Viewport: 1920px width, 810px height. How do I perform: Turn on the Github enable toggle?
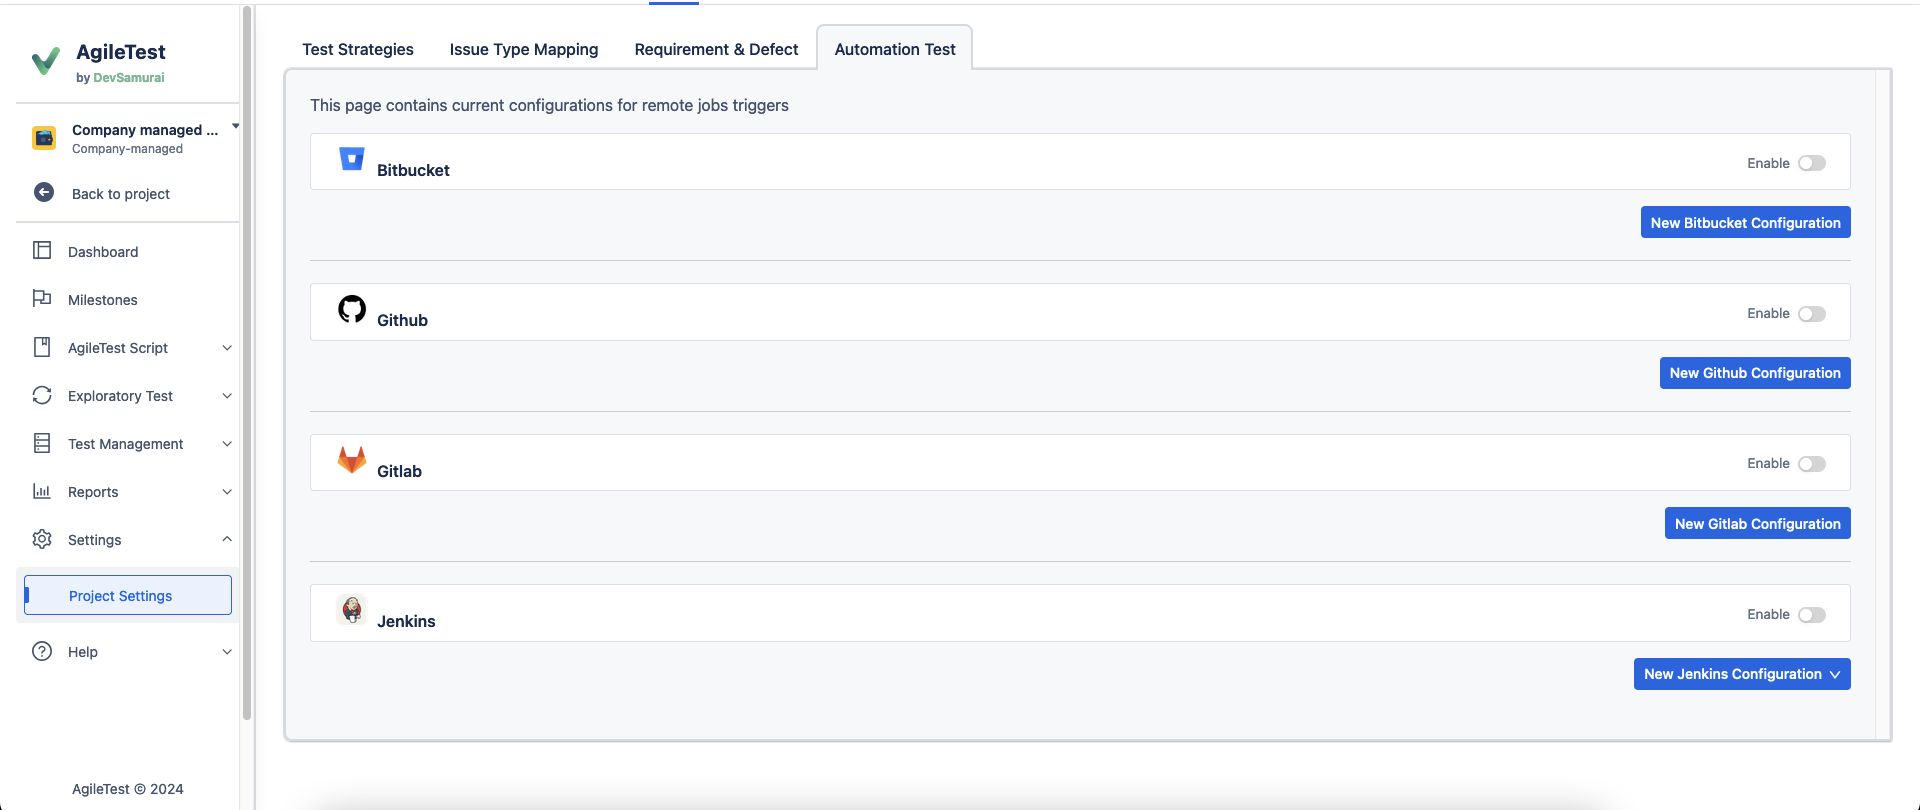click(1811, 314)
